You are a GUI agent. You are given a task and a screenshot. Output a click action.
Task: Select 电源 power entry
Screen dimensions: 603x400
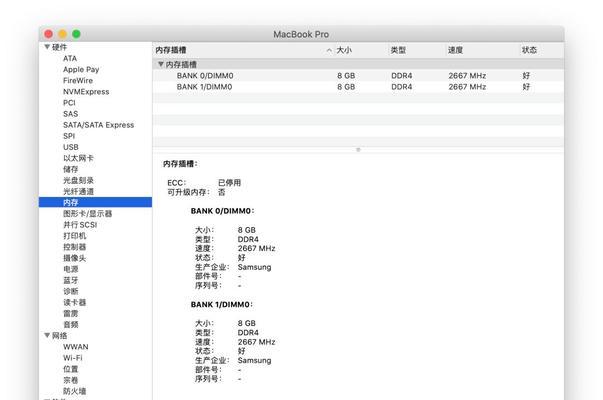71,269
